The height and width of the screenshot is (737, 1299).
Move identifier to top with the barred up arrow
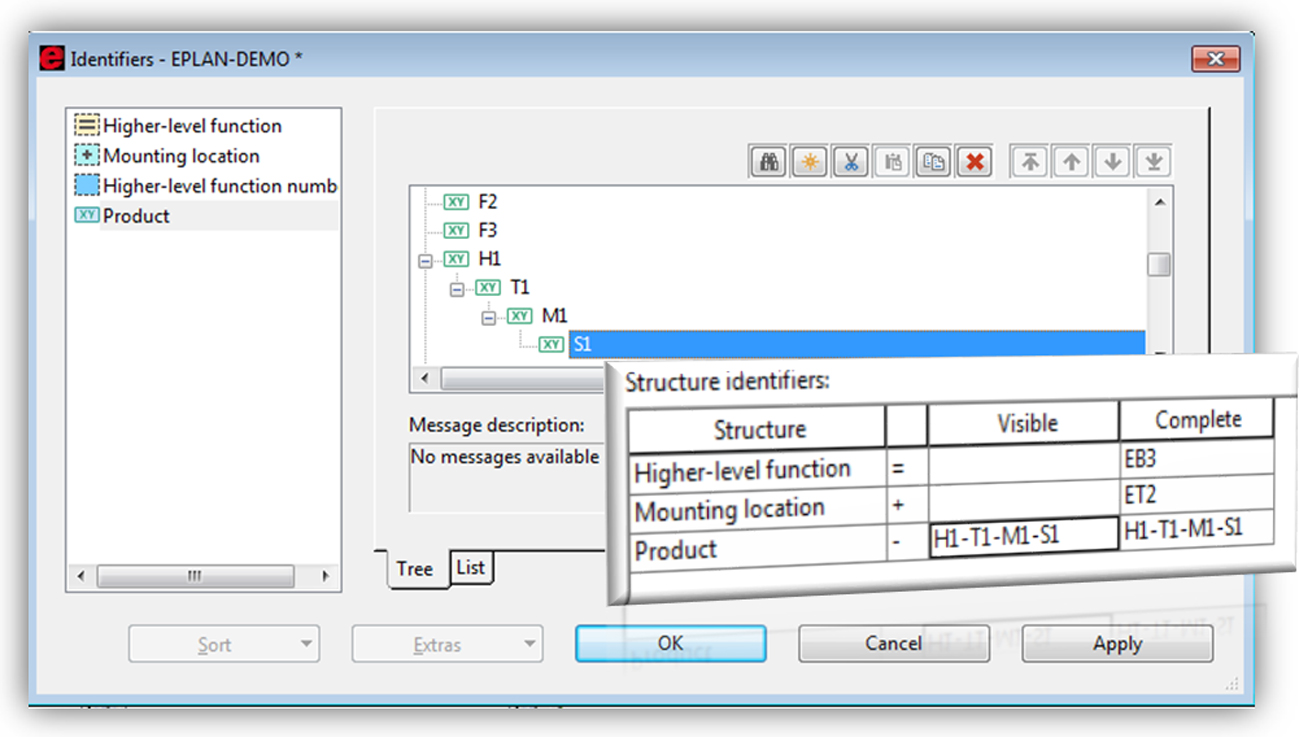[1030, 162]
